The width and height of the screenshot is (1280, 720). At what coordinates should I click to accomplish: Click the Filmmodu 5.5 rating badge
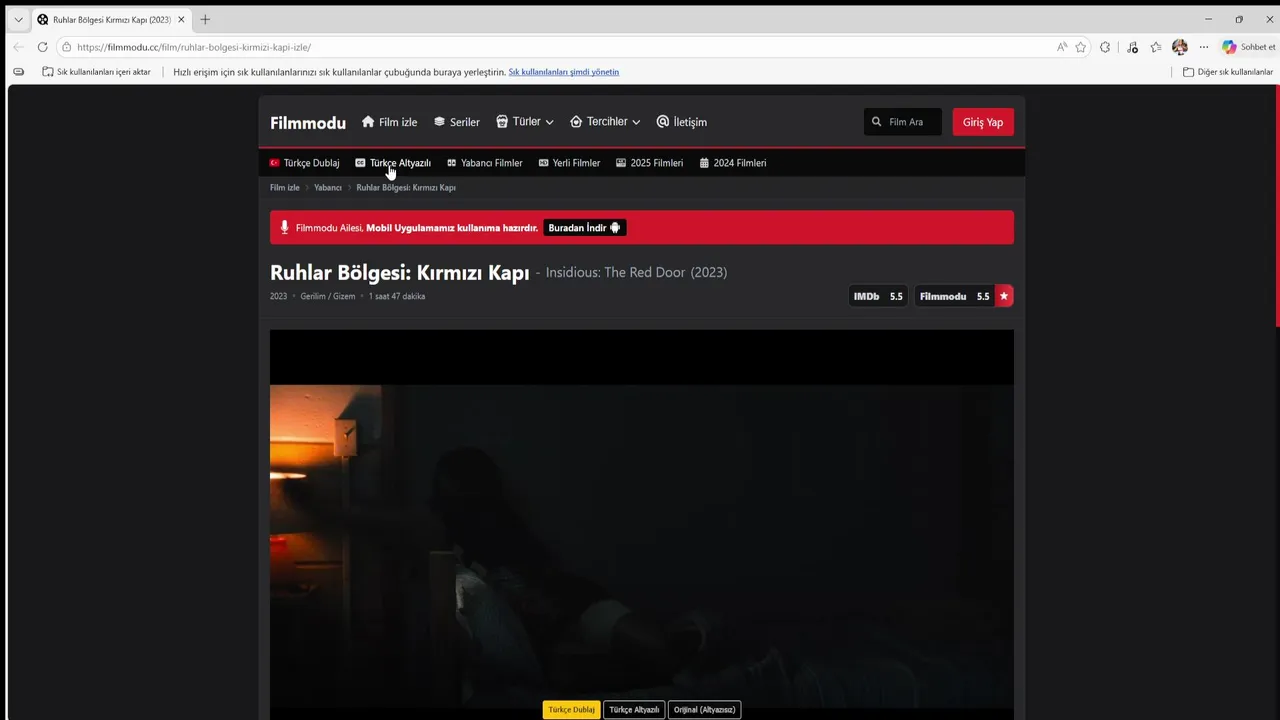pyautogui.click(x=954, y=296)
